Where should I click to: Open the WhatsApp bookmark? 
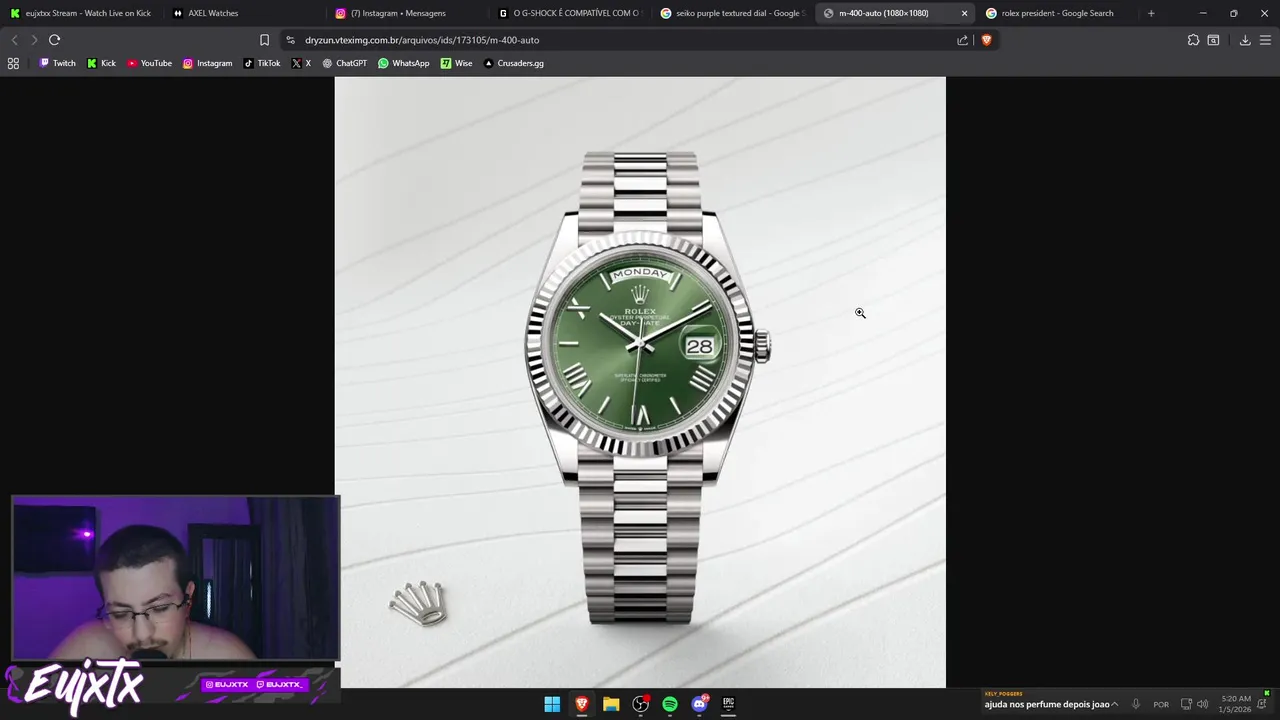pos(403,63)
